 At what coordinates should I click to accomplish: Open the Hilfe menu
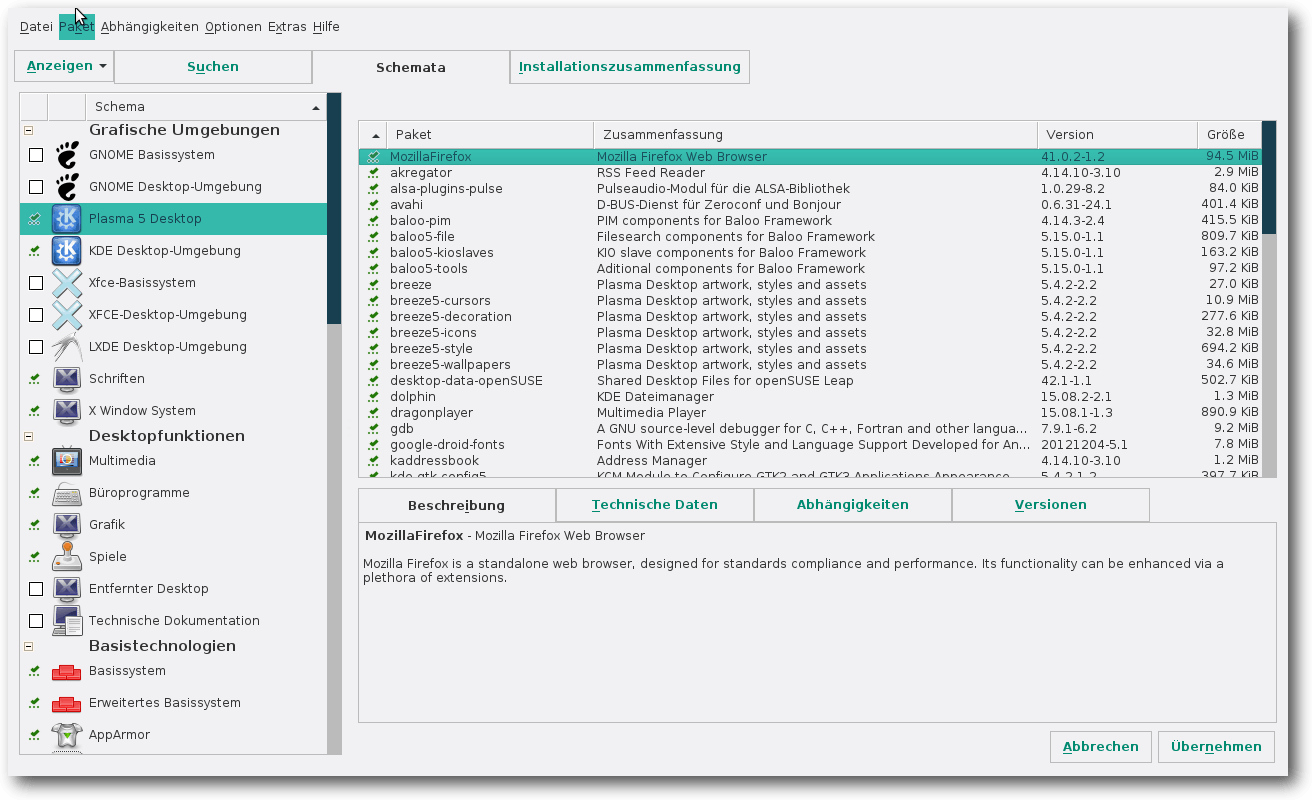pos(326,27)
